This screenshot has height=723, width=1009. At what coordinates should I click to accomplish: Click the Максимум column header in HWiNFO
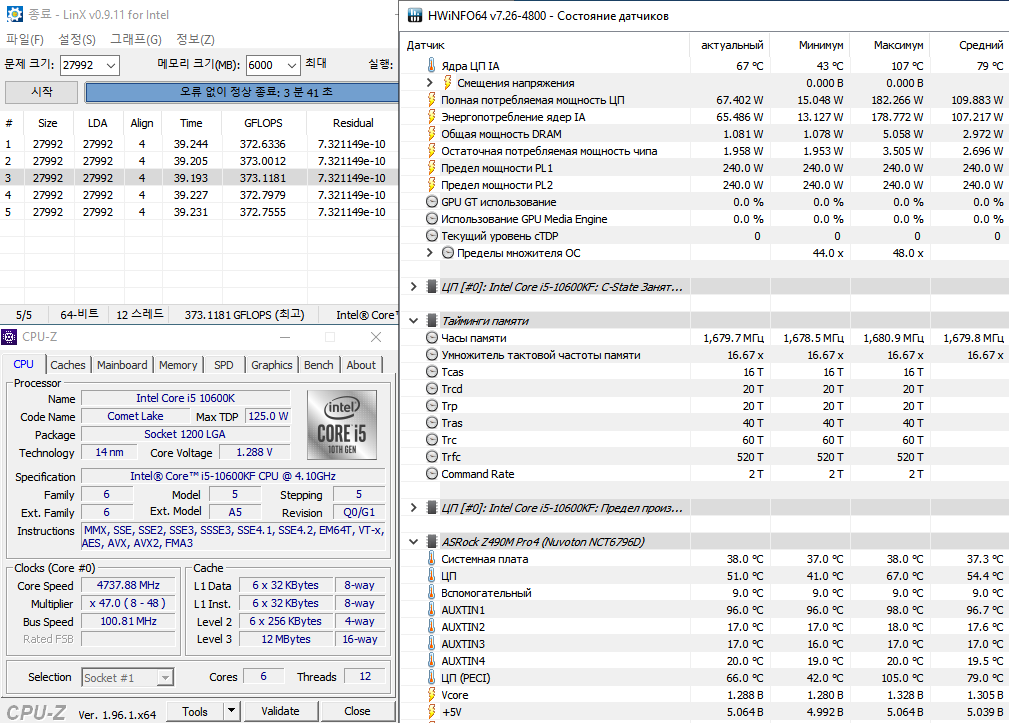tap(891, 45)
